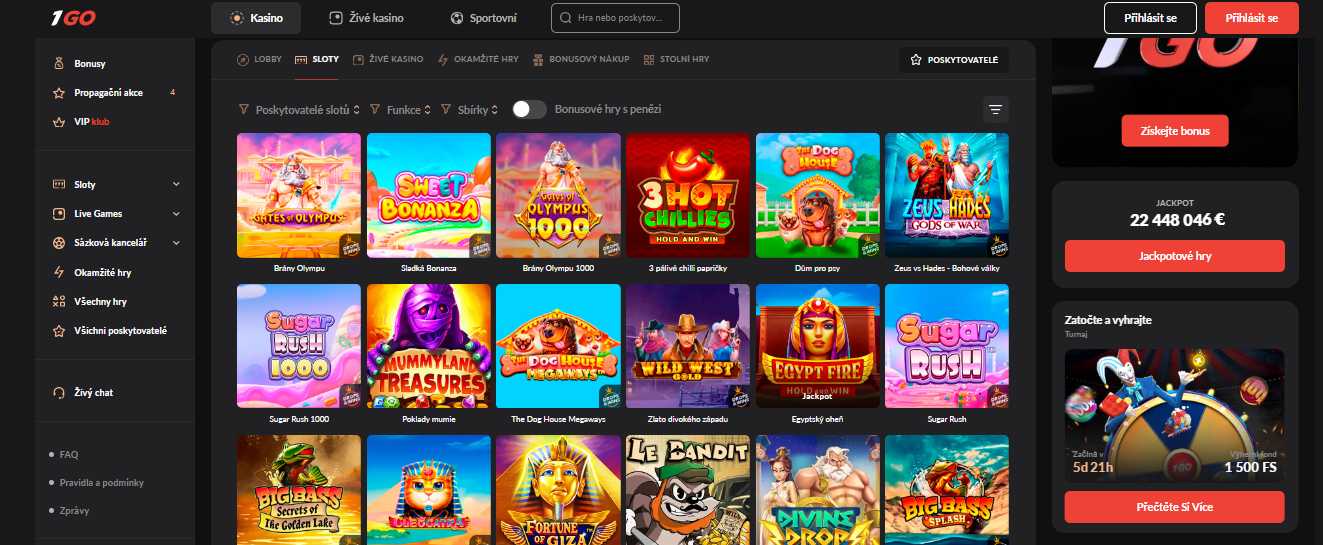Open the FAQ sidebar link
The width and height of the screenshot is (1323, 545).
point(69,454)
